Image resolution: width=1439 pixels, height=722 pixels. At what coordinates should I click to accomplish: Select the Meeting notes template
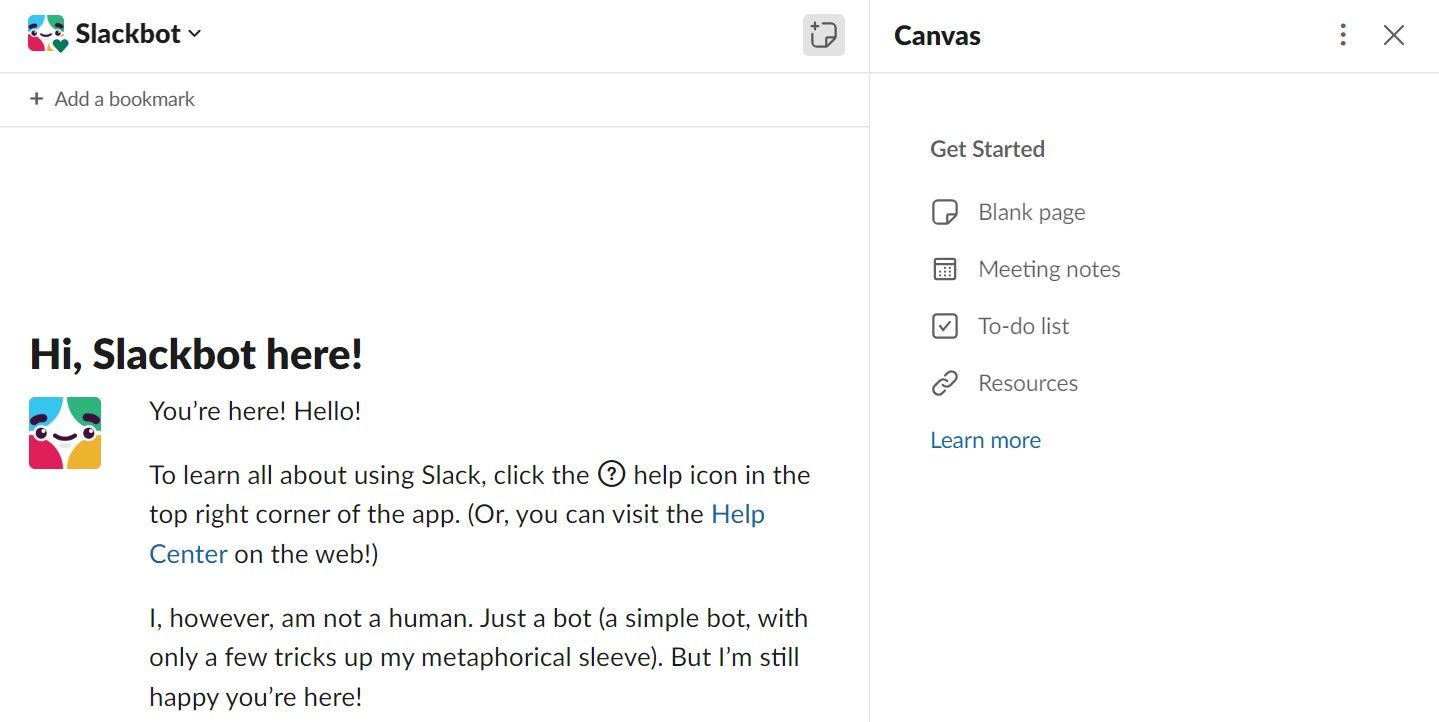(1049, 269)
